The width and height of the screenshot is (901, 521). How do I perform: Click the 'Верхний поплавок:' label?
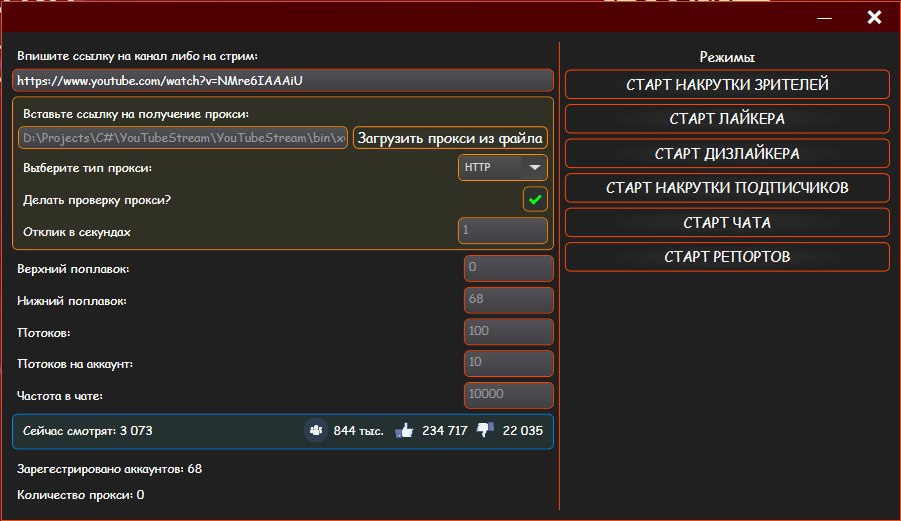point(73,269)
